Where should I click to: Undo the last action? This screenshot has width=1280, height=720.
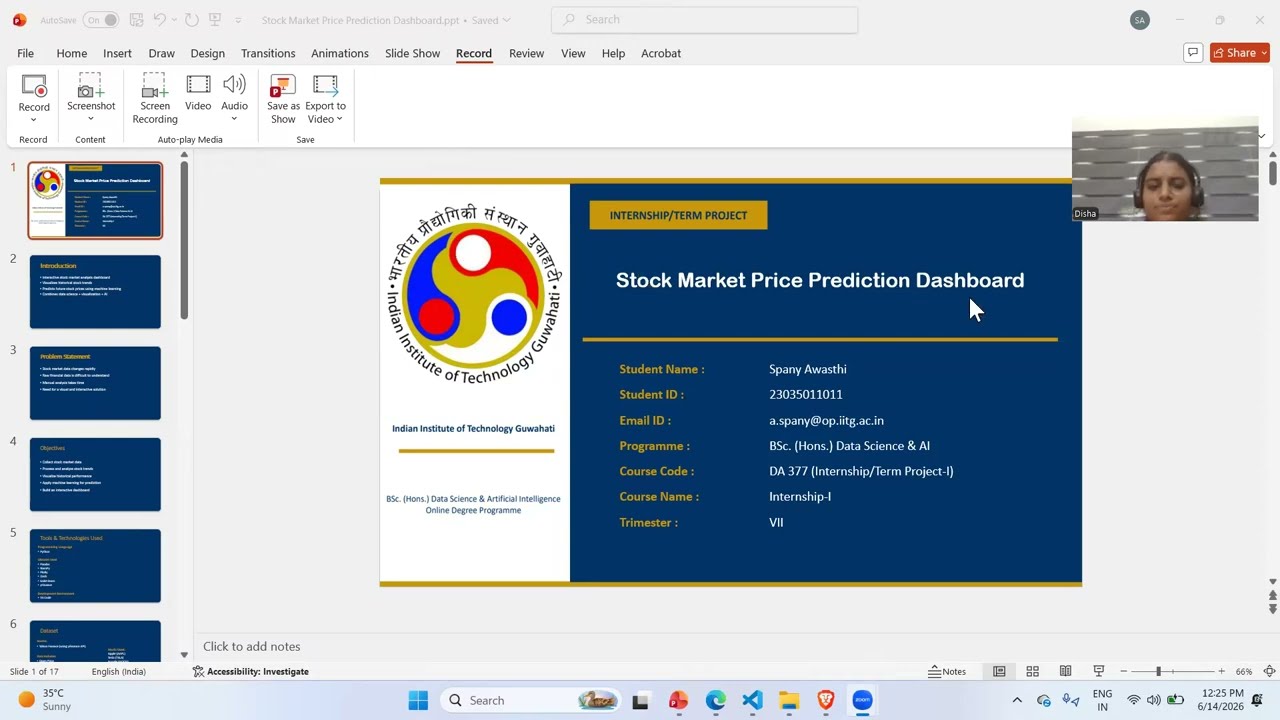click(x=160, y=20)
